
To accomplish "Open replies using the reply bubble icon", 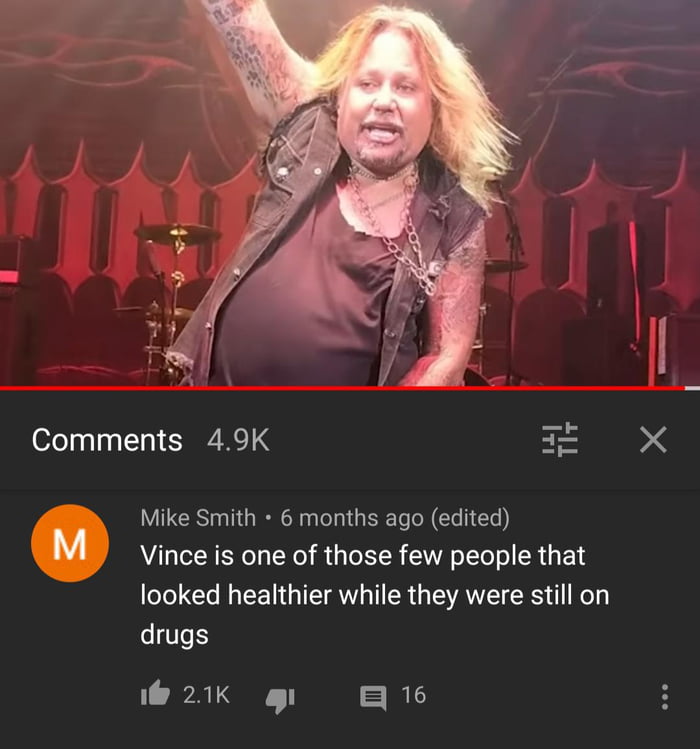I will 373,697.
